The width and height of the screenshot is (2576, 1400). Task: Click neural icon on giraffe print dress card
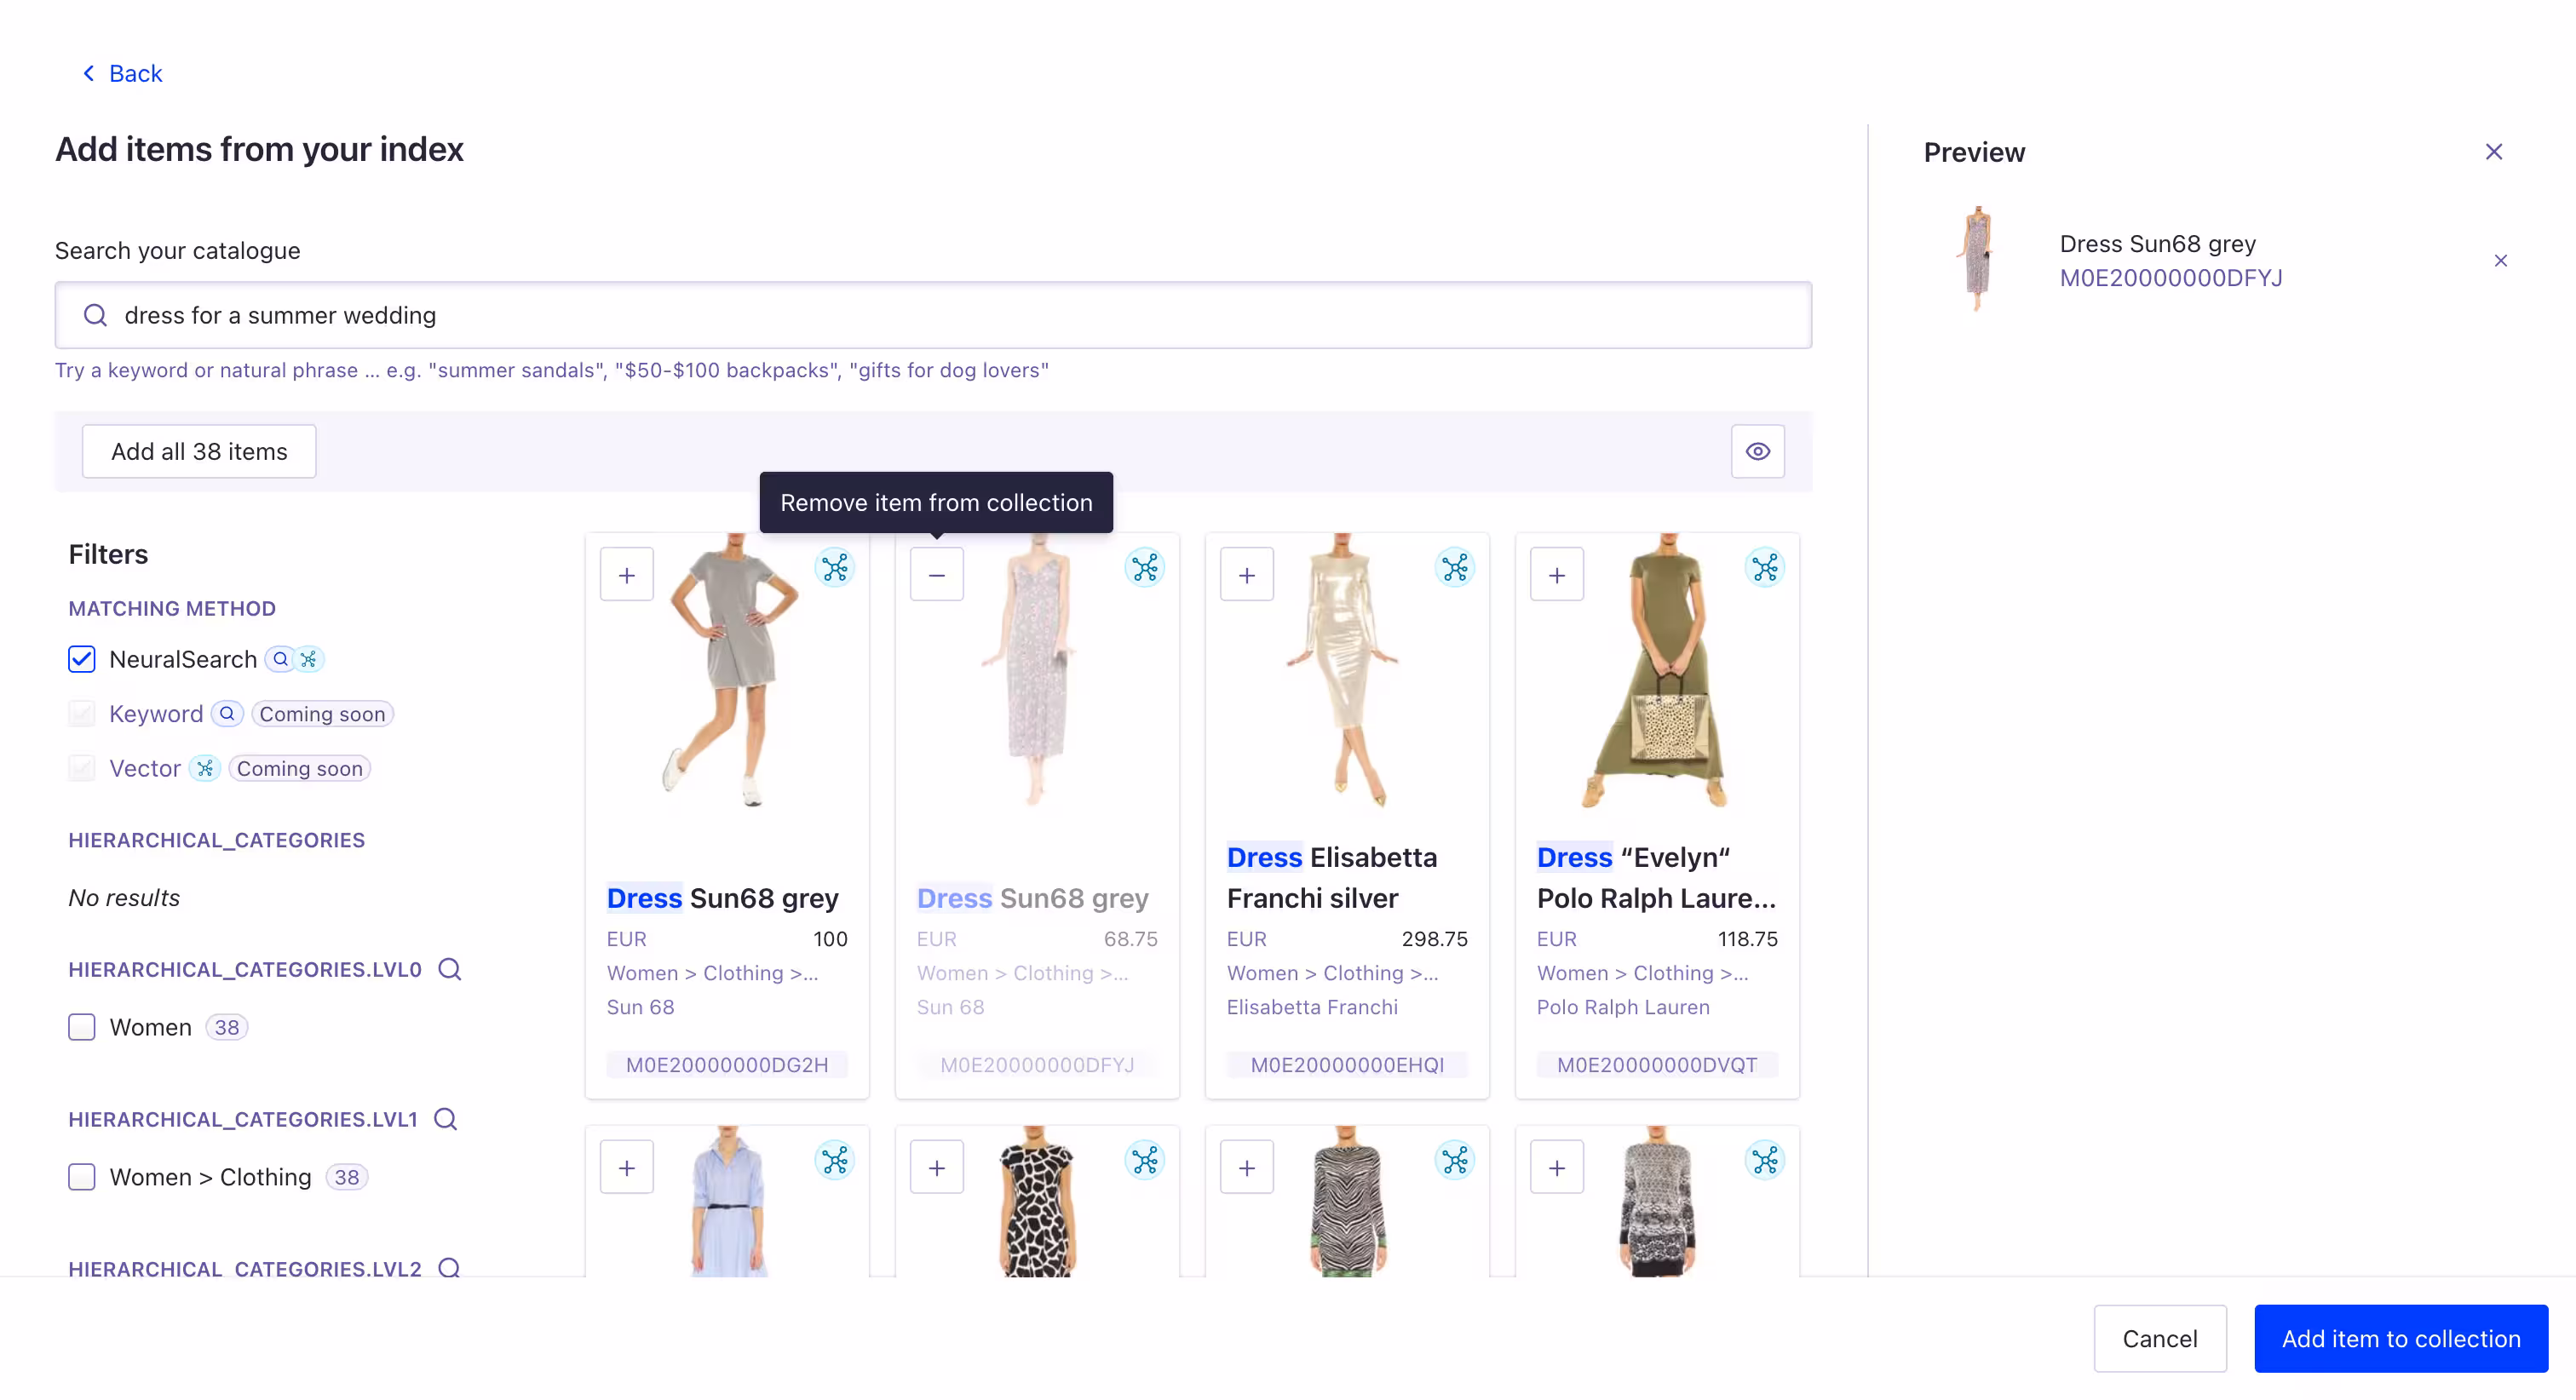(1145, 1160)
